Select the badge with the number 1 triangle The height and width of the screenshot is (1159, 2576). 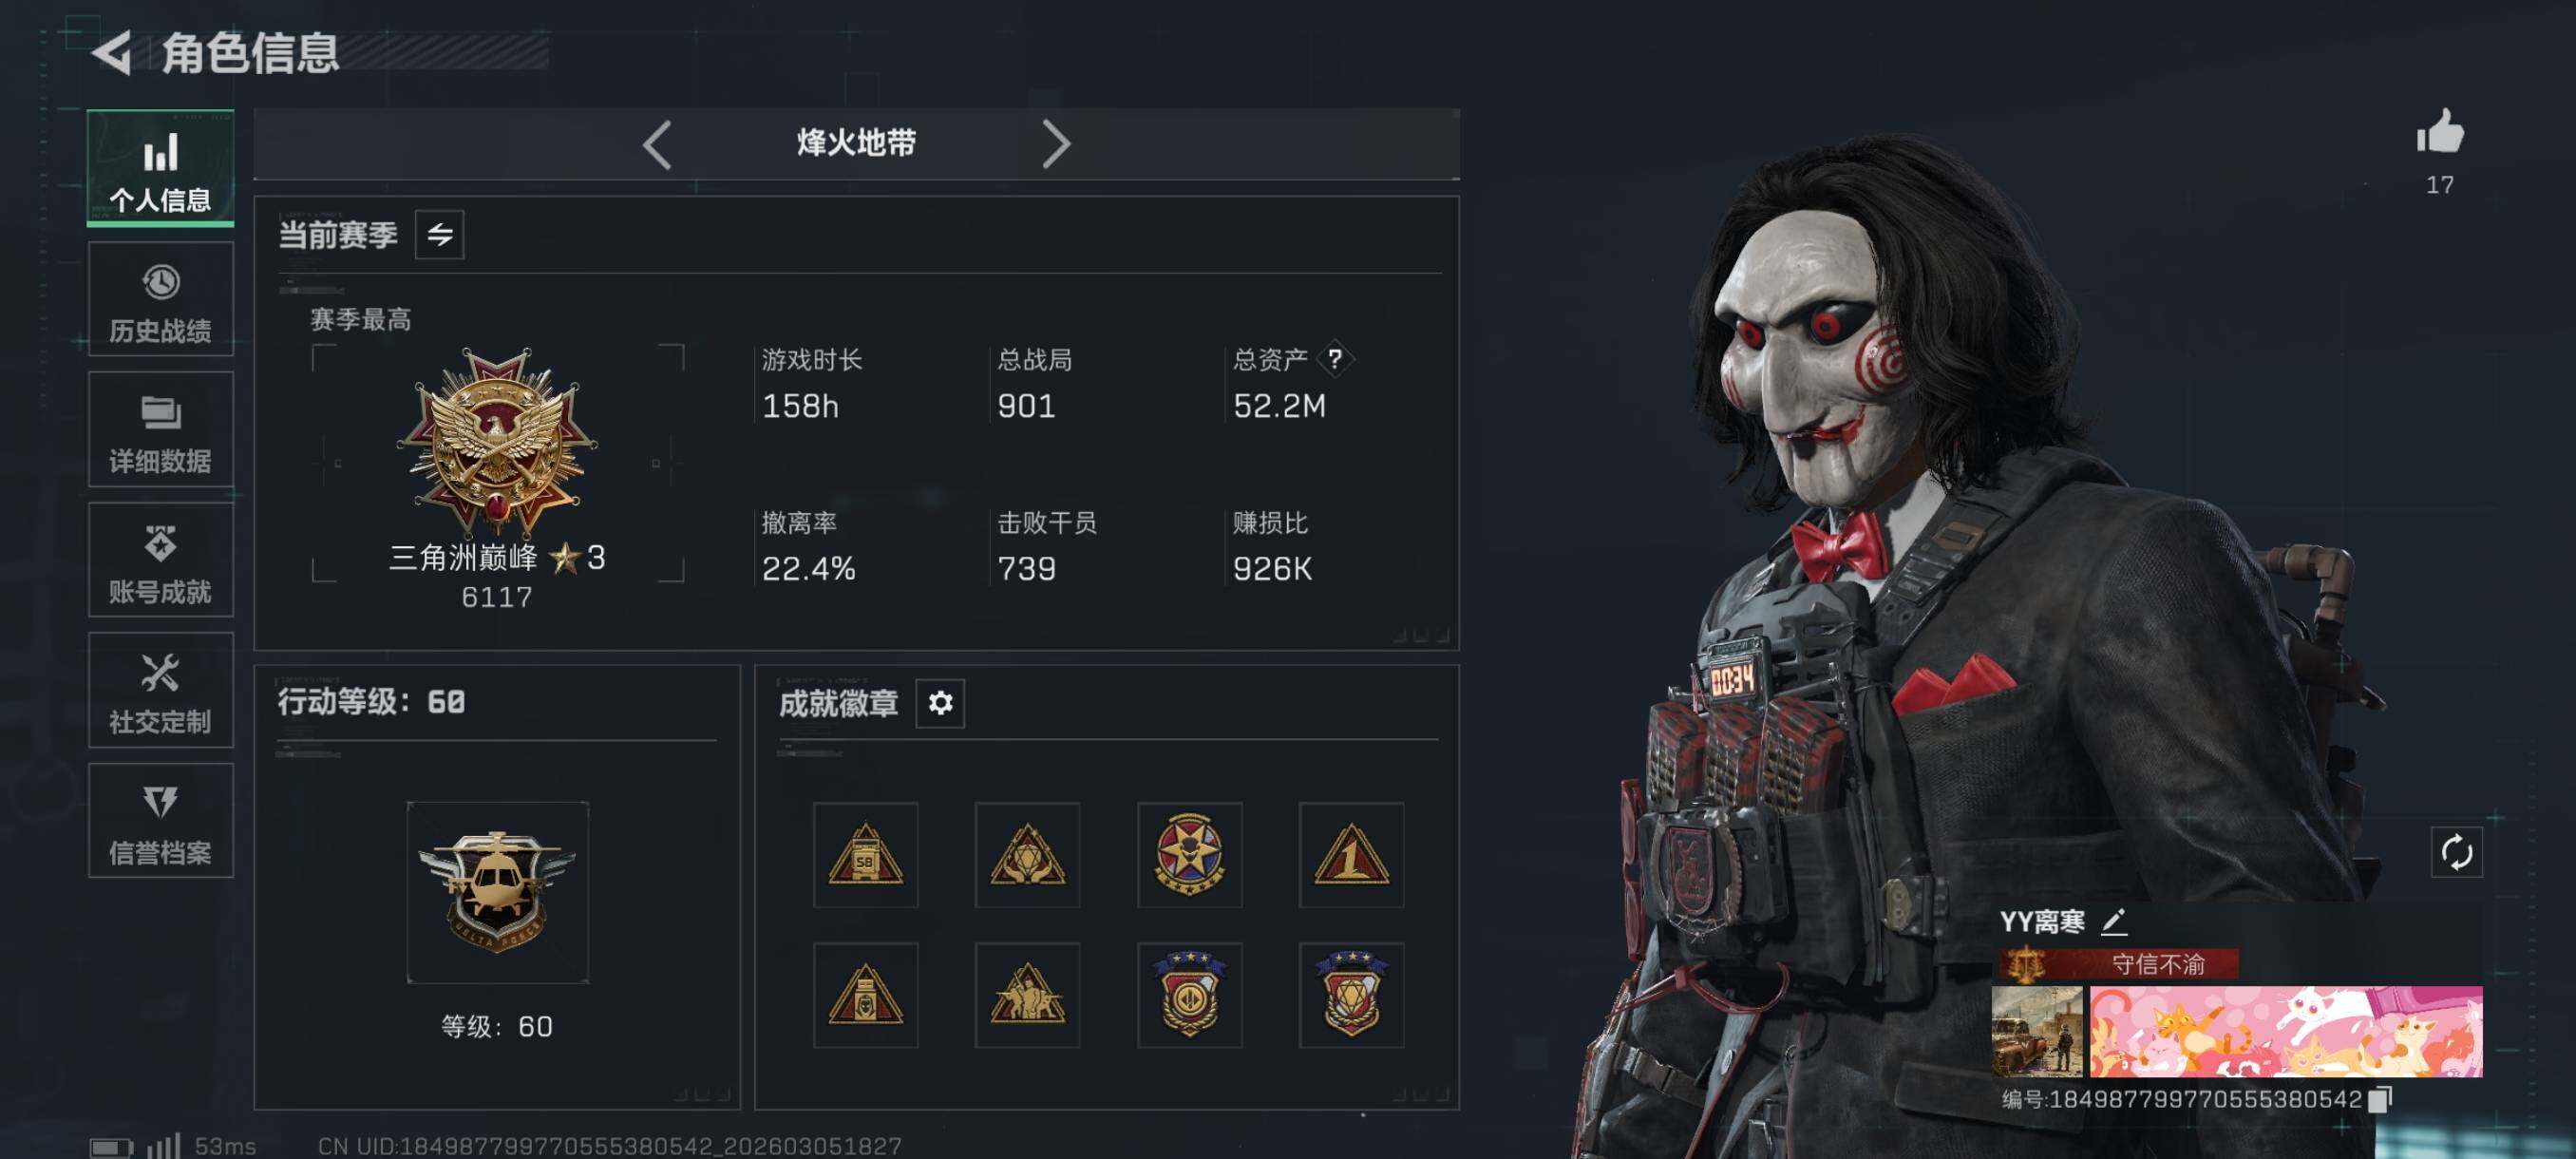(1351, 854)
